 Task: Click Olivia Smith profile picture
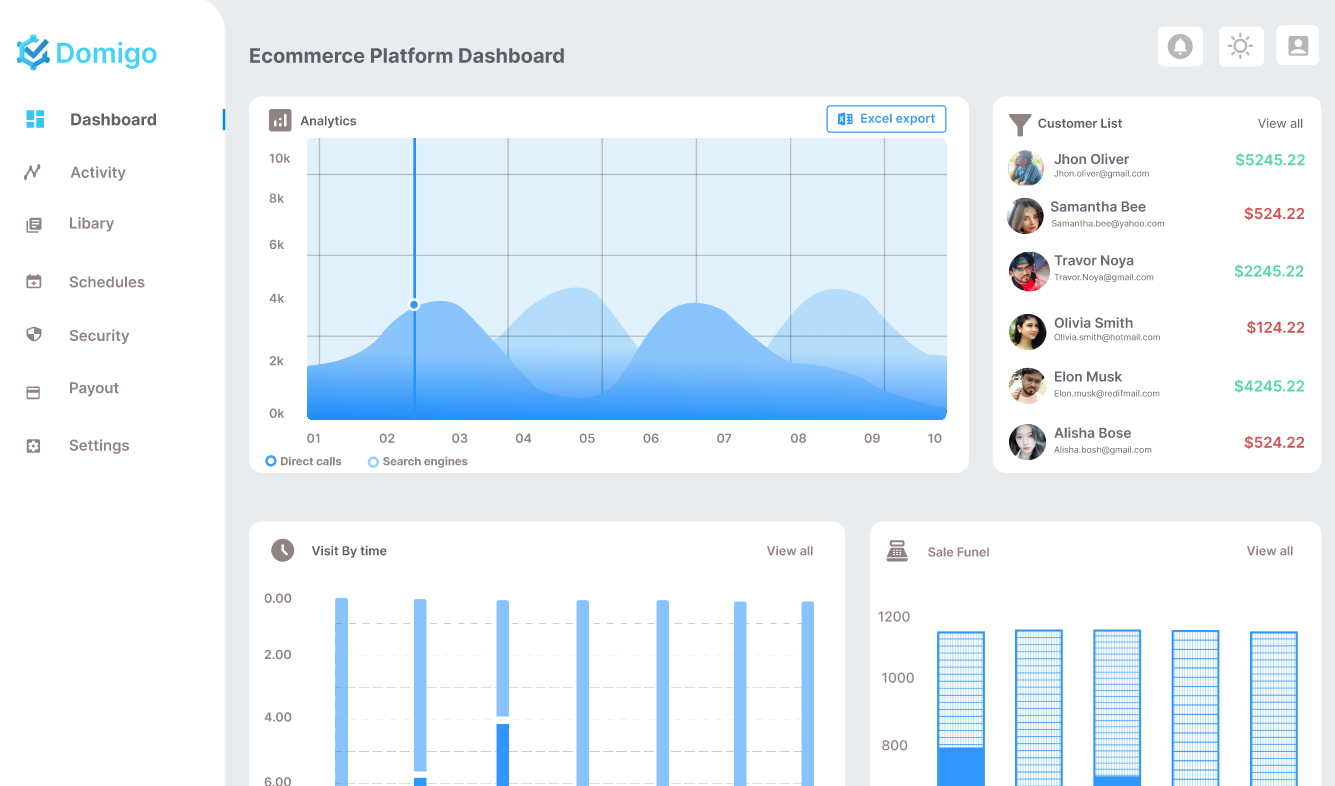coord(1027,332)
